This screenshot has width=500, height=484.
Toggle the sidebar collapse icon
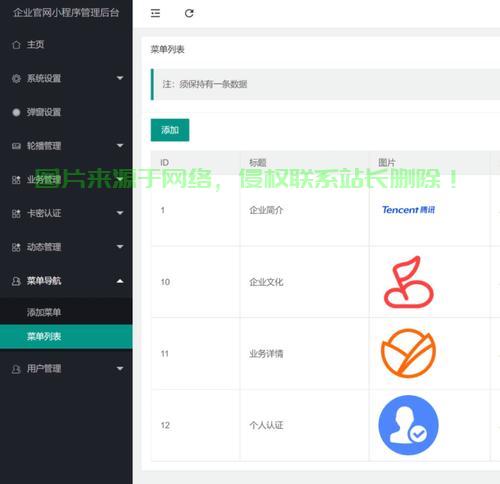pyautogui.click(x=155, y=13)
